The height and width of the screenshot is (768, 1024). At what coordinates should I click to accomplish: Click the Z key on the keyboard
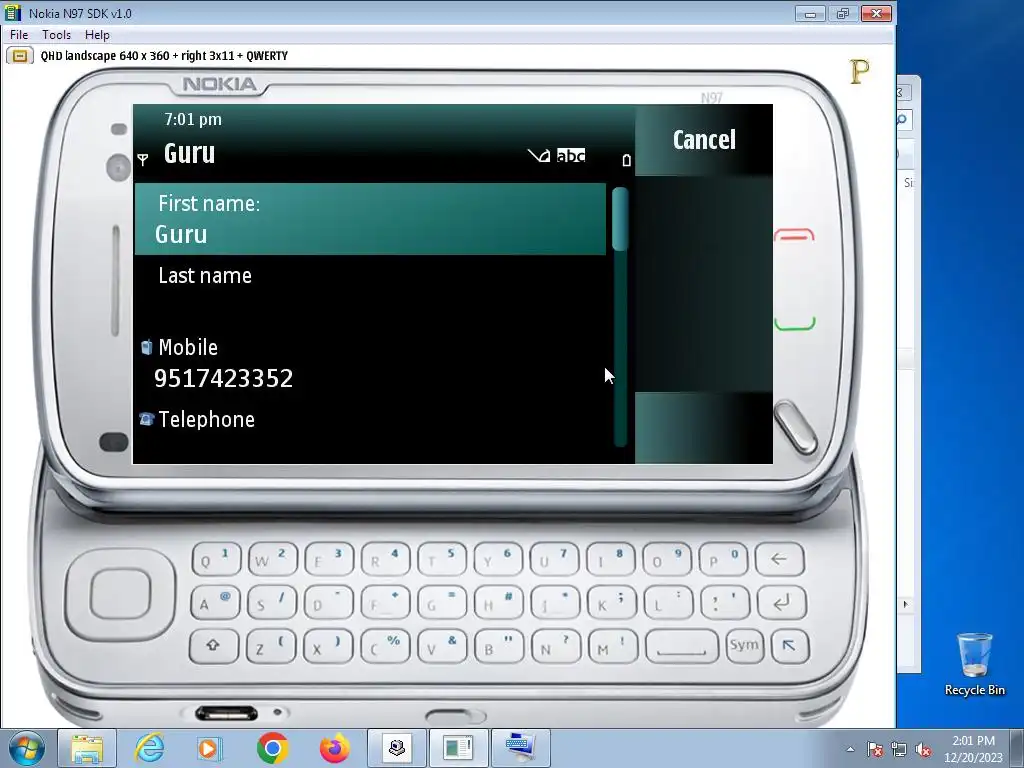(x=271, y=647)
